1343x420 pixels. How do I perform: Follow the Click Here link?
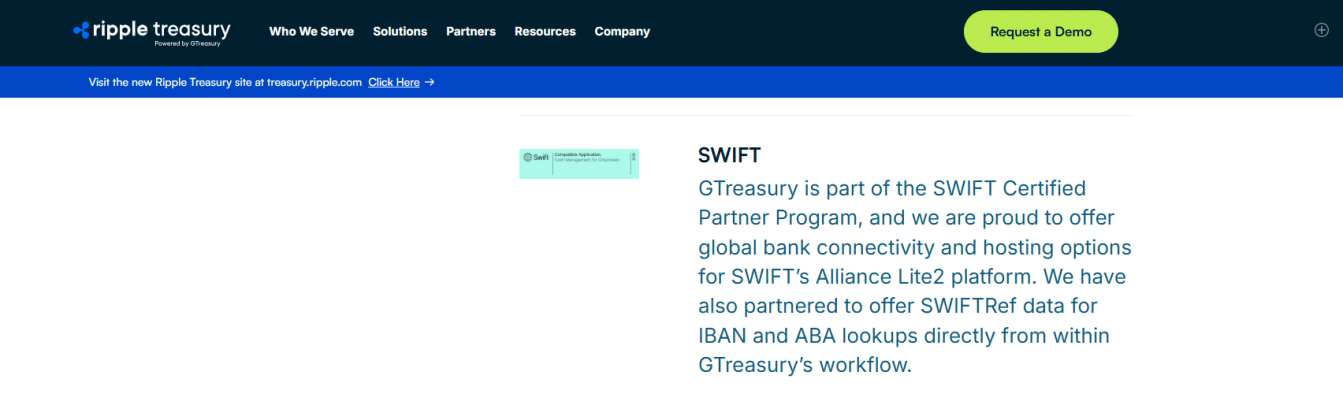[x=393, y=82]
